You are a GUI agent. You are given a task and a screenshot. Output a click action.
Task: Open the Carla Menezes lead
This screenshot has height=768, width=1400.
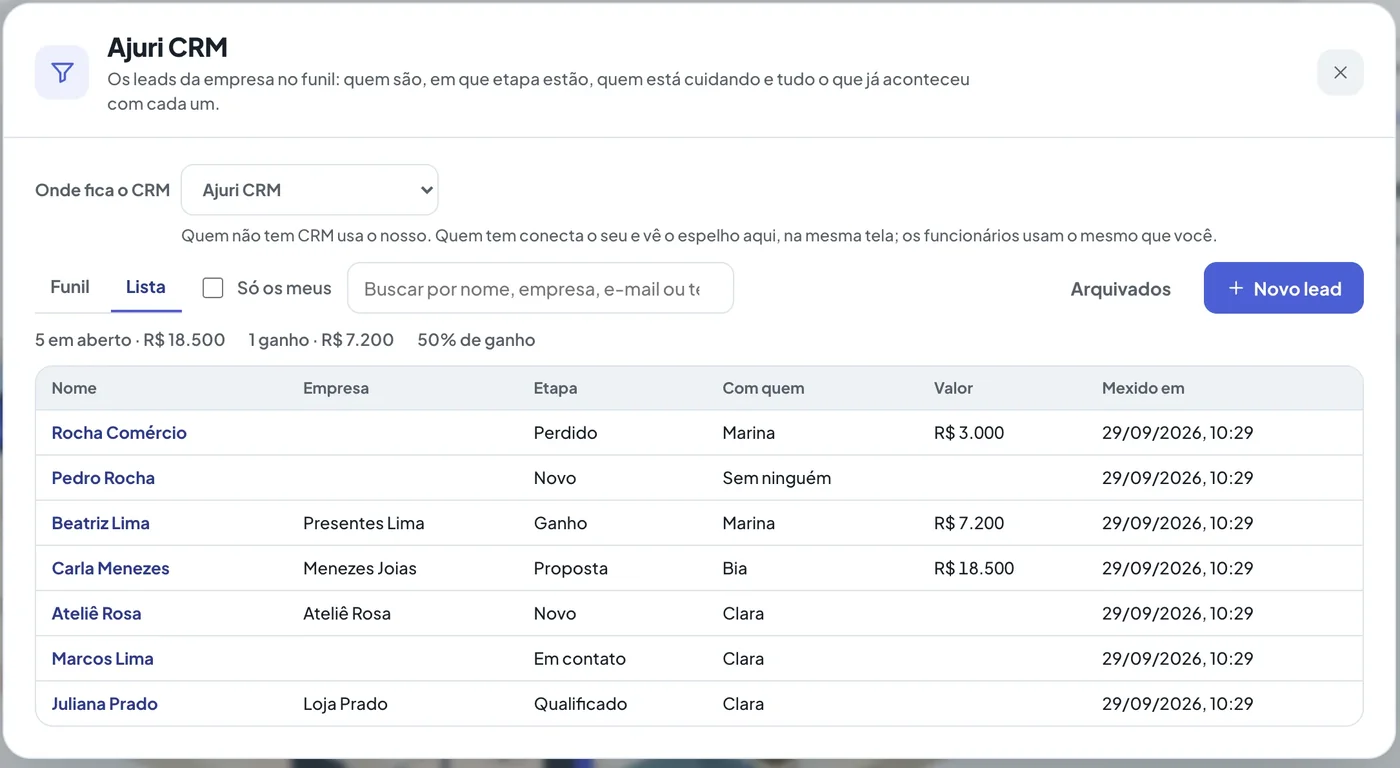tap(111, 568)
